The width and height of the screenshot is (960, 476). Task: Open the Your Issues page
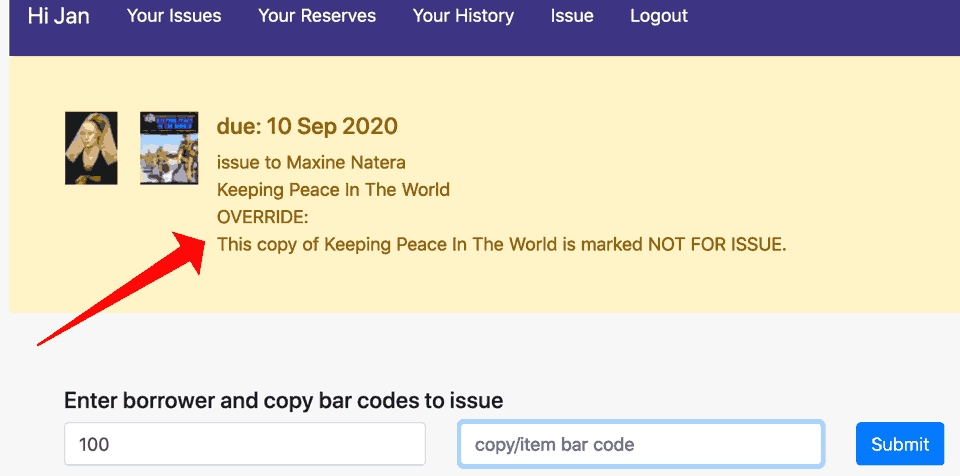[174, 16]
